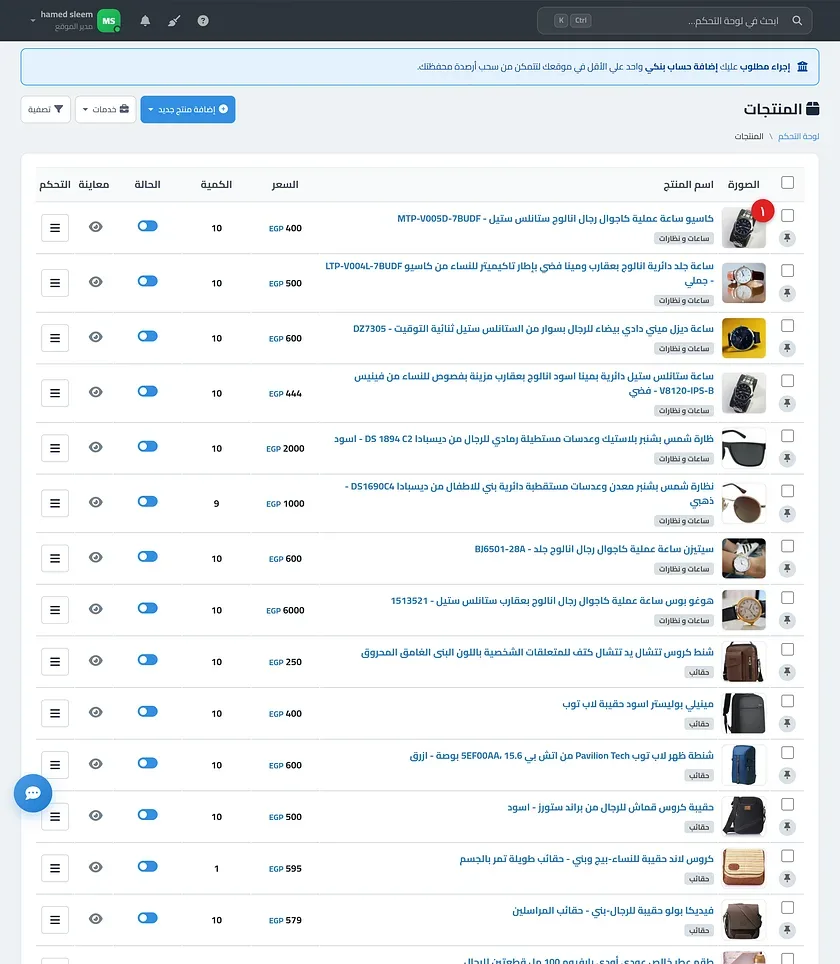Image resolution: width=840 pixels, height=964 pixels.
Task: Click the watches tag under DZ7305 watch
Action: tap(684, 349)
